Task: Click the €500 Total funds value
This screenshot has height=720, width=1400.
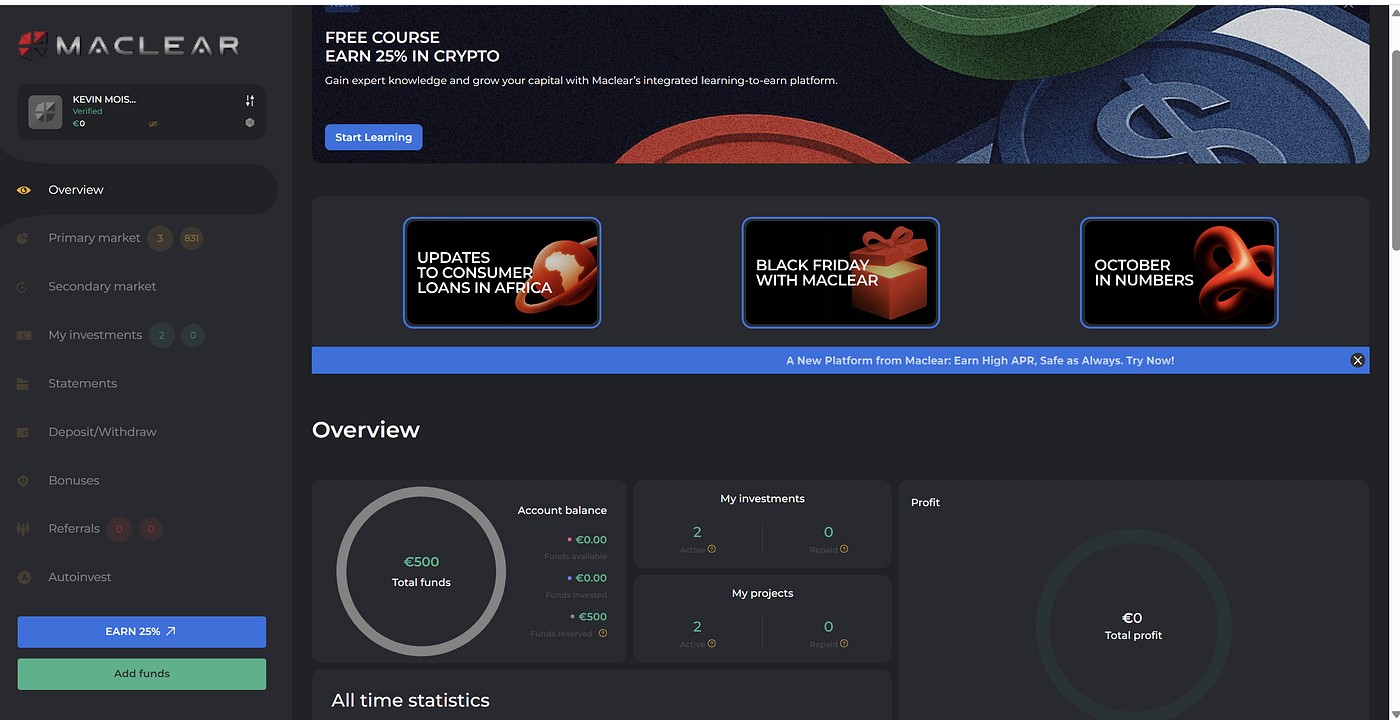Action: (421, 562)
